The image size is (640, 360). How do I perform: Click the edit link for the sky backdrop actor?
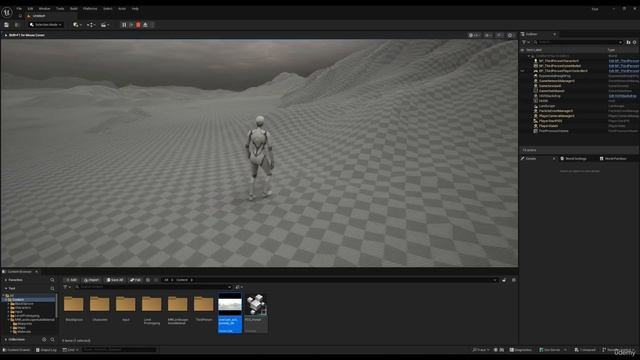tap(622, 96)
